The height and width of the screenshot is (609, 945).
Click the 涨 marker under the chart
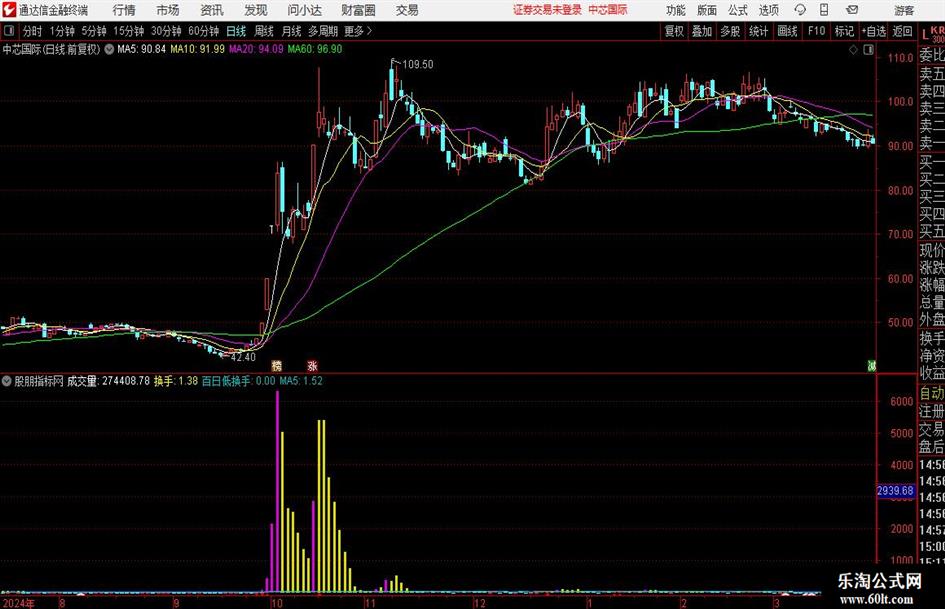pos(312,365)
